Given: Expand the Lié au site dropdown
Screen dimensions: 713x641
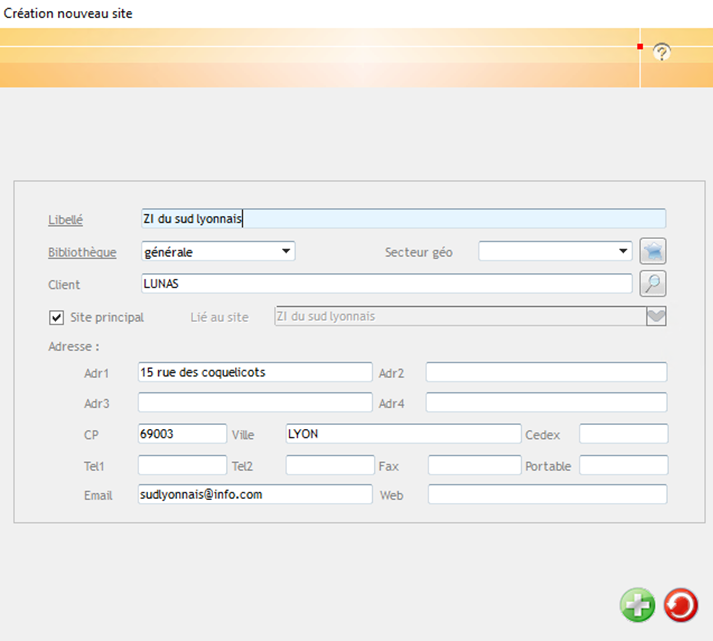Looking at the screenshot, I should pos(656,317).
